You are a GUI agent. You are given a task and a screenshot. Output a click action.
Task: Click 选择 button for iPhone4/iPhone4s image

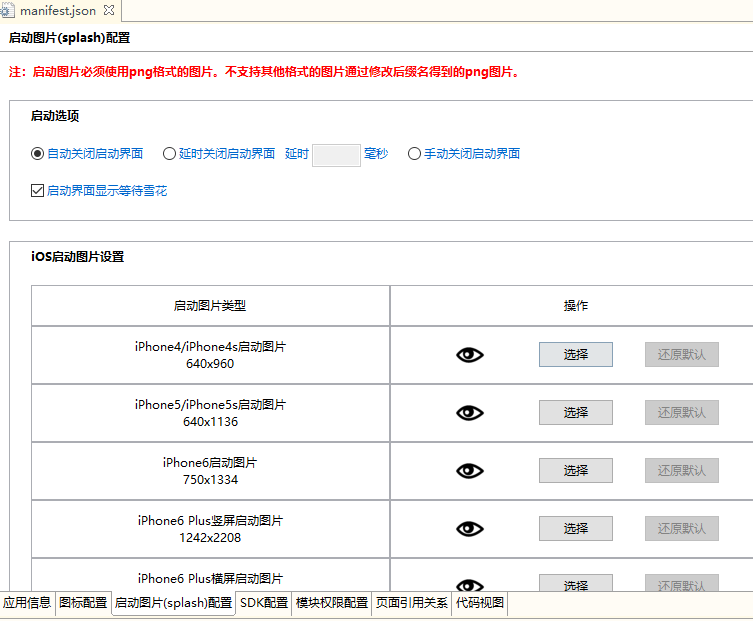575,355
